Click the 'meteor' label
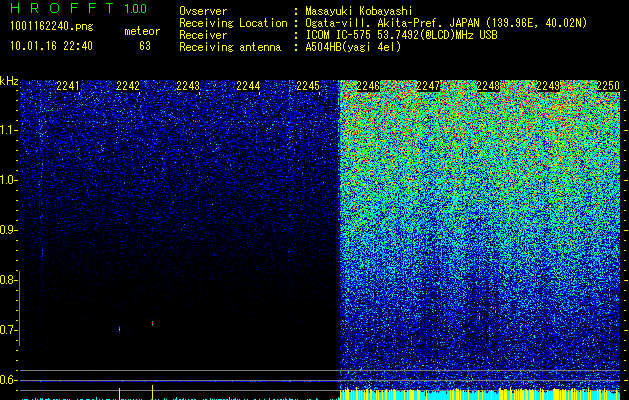The image size is (629, 400). click(x=142, y=31)
